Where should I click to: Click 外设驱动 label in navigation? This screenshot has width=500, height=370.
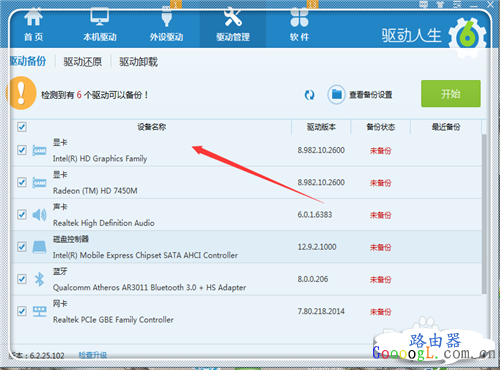(x=166, y=37)
